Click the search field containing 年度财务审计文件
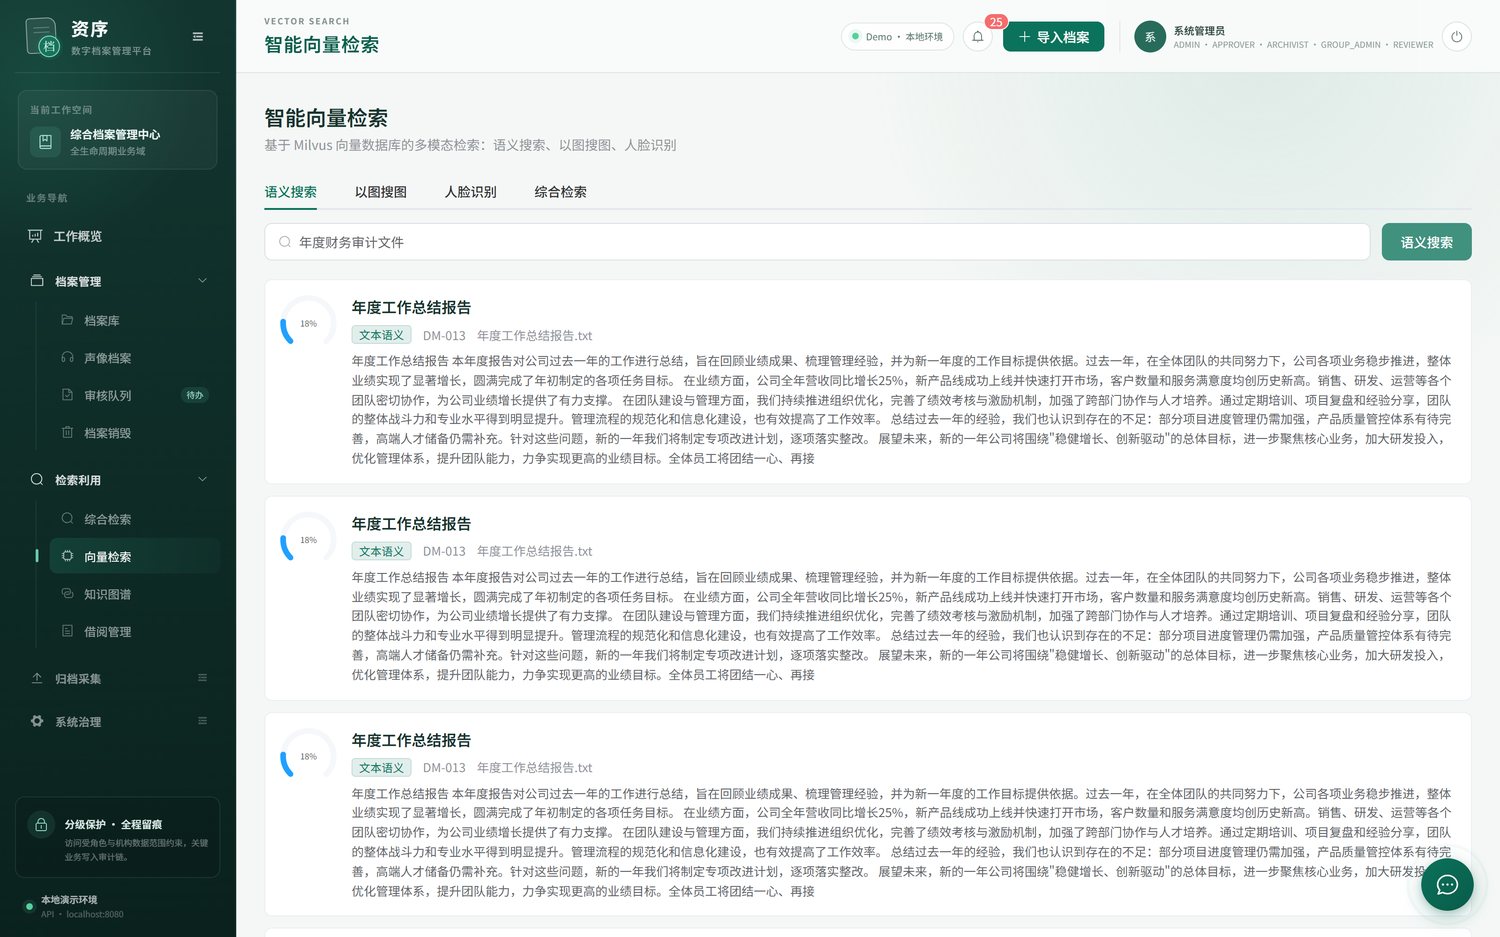The image size is (1500, 937). 817,242
